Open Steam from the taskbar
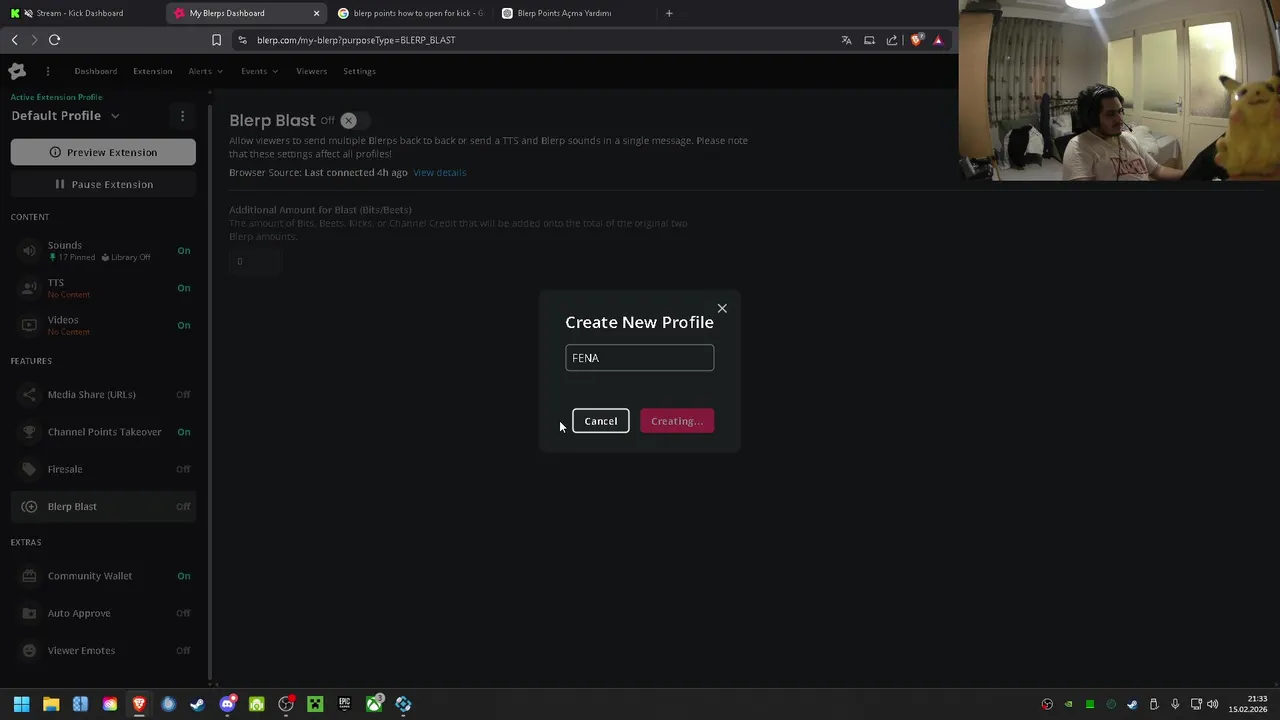1280x720 pixels. pyautogui.click(x=197, y=704)
